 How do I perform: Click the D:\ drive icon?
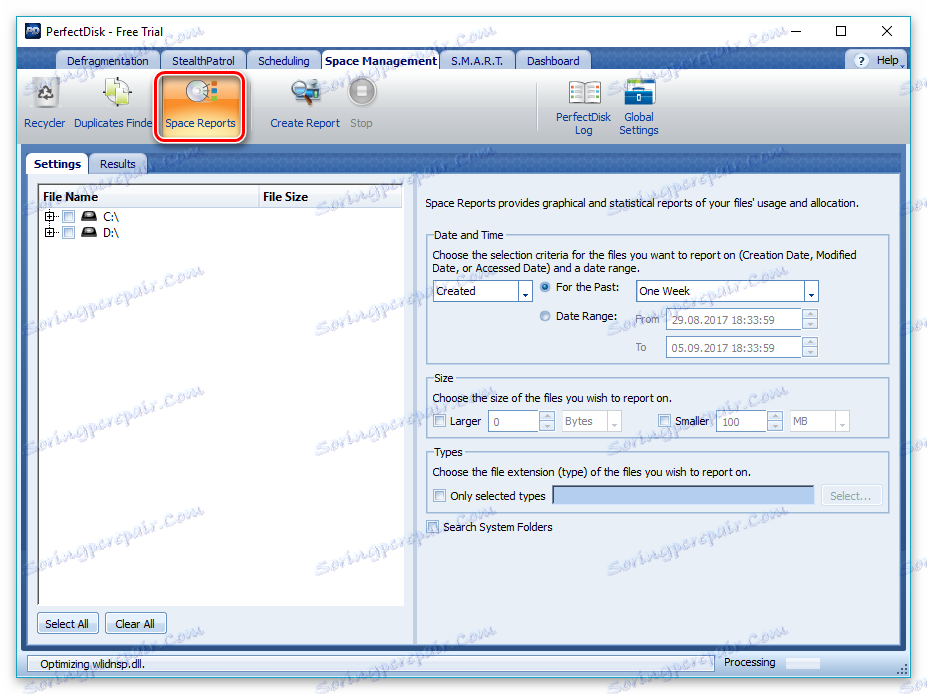(x=89, y=232)
